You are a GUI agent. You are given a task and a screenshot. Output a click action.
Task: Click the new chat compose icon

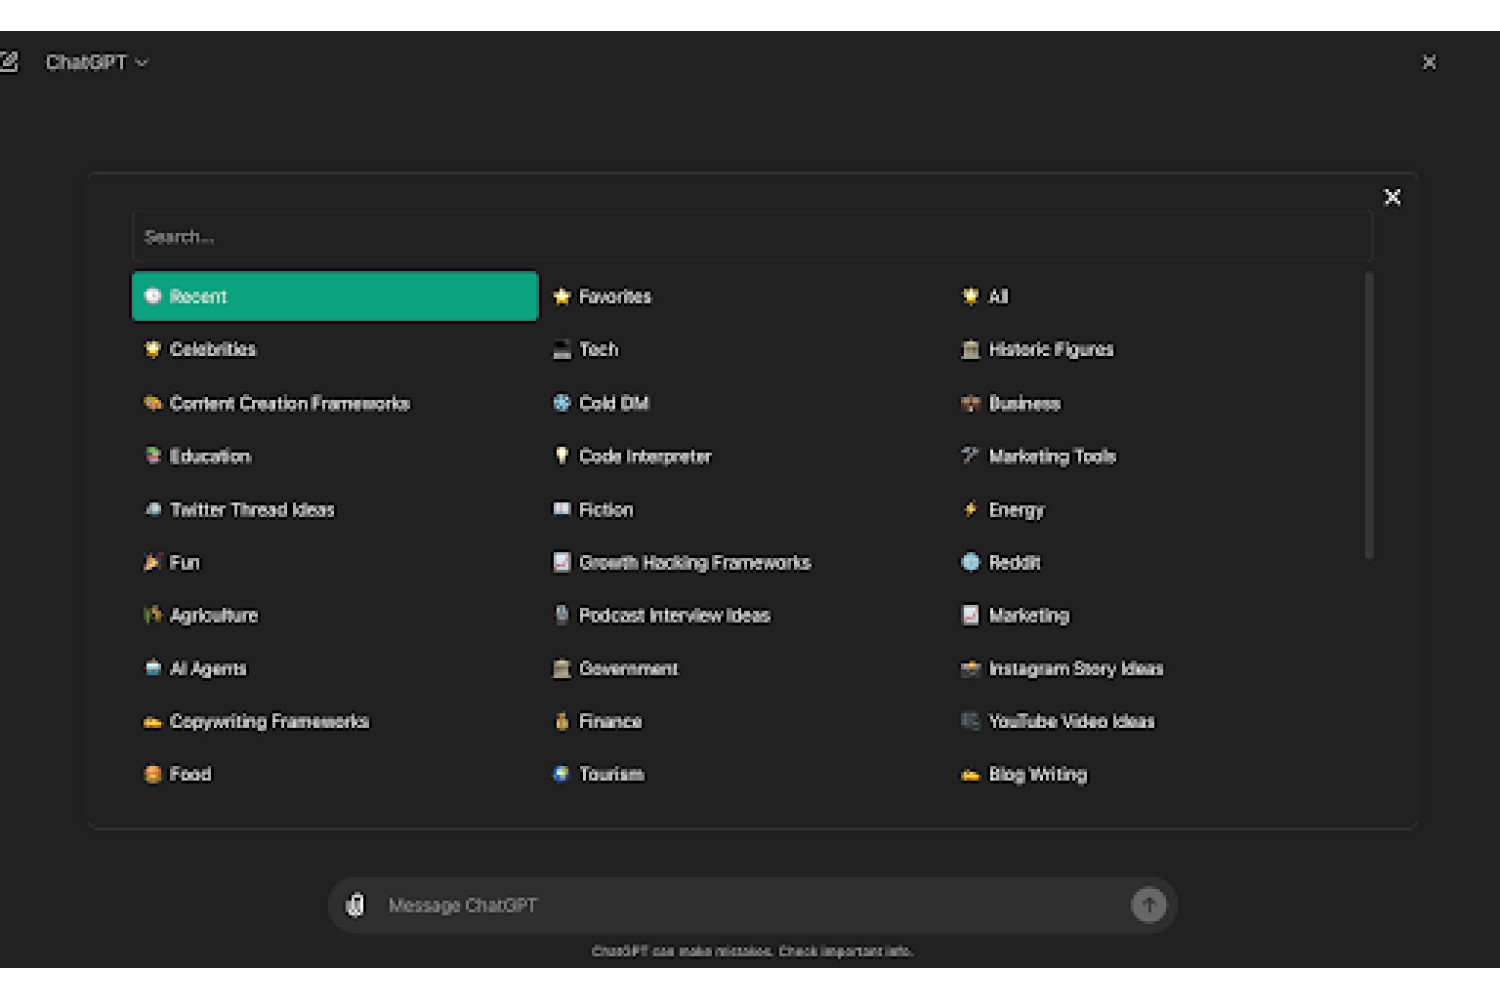(8, 62)
